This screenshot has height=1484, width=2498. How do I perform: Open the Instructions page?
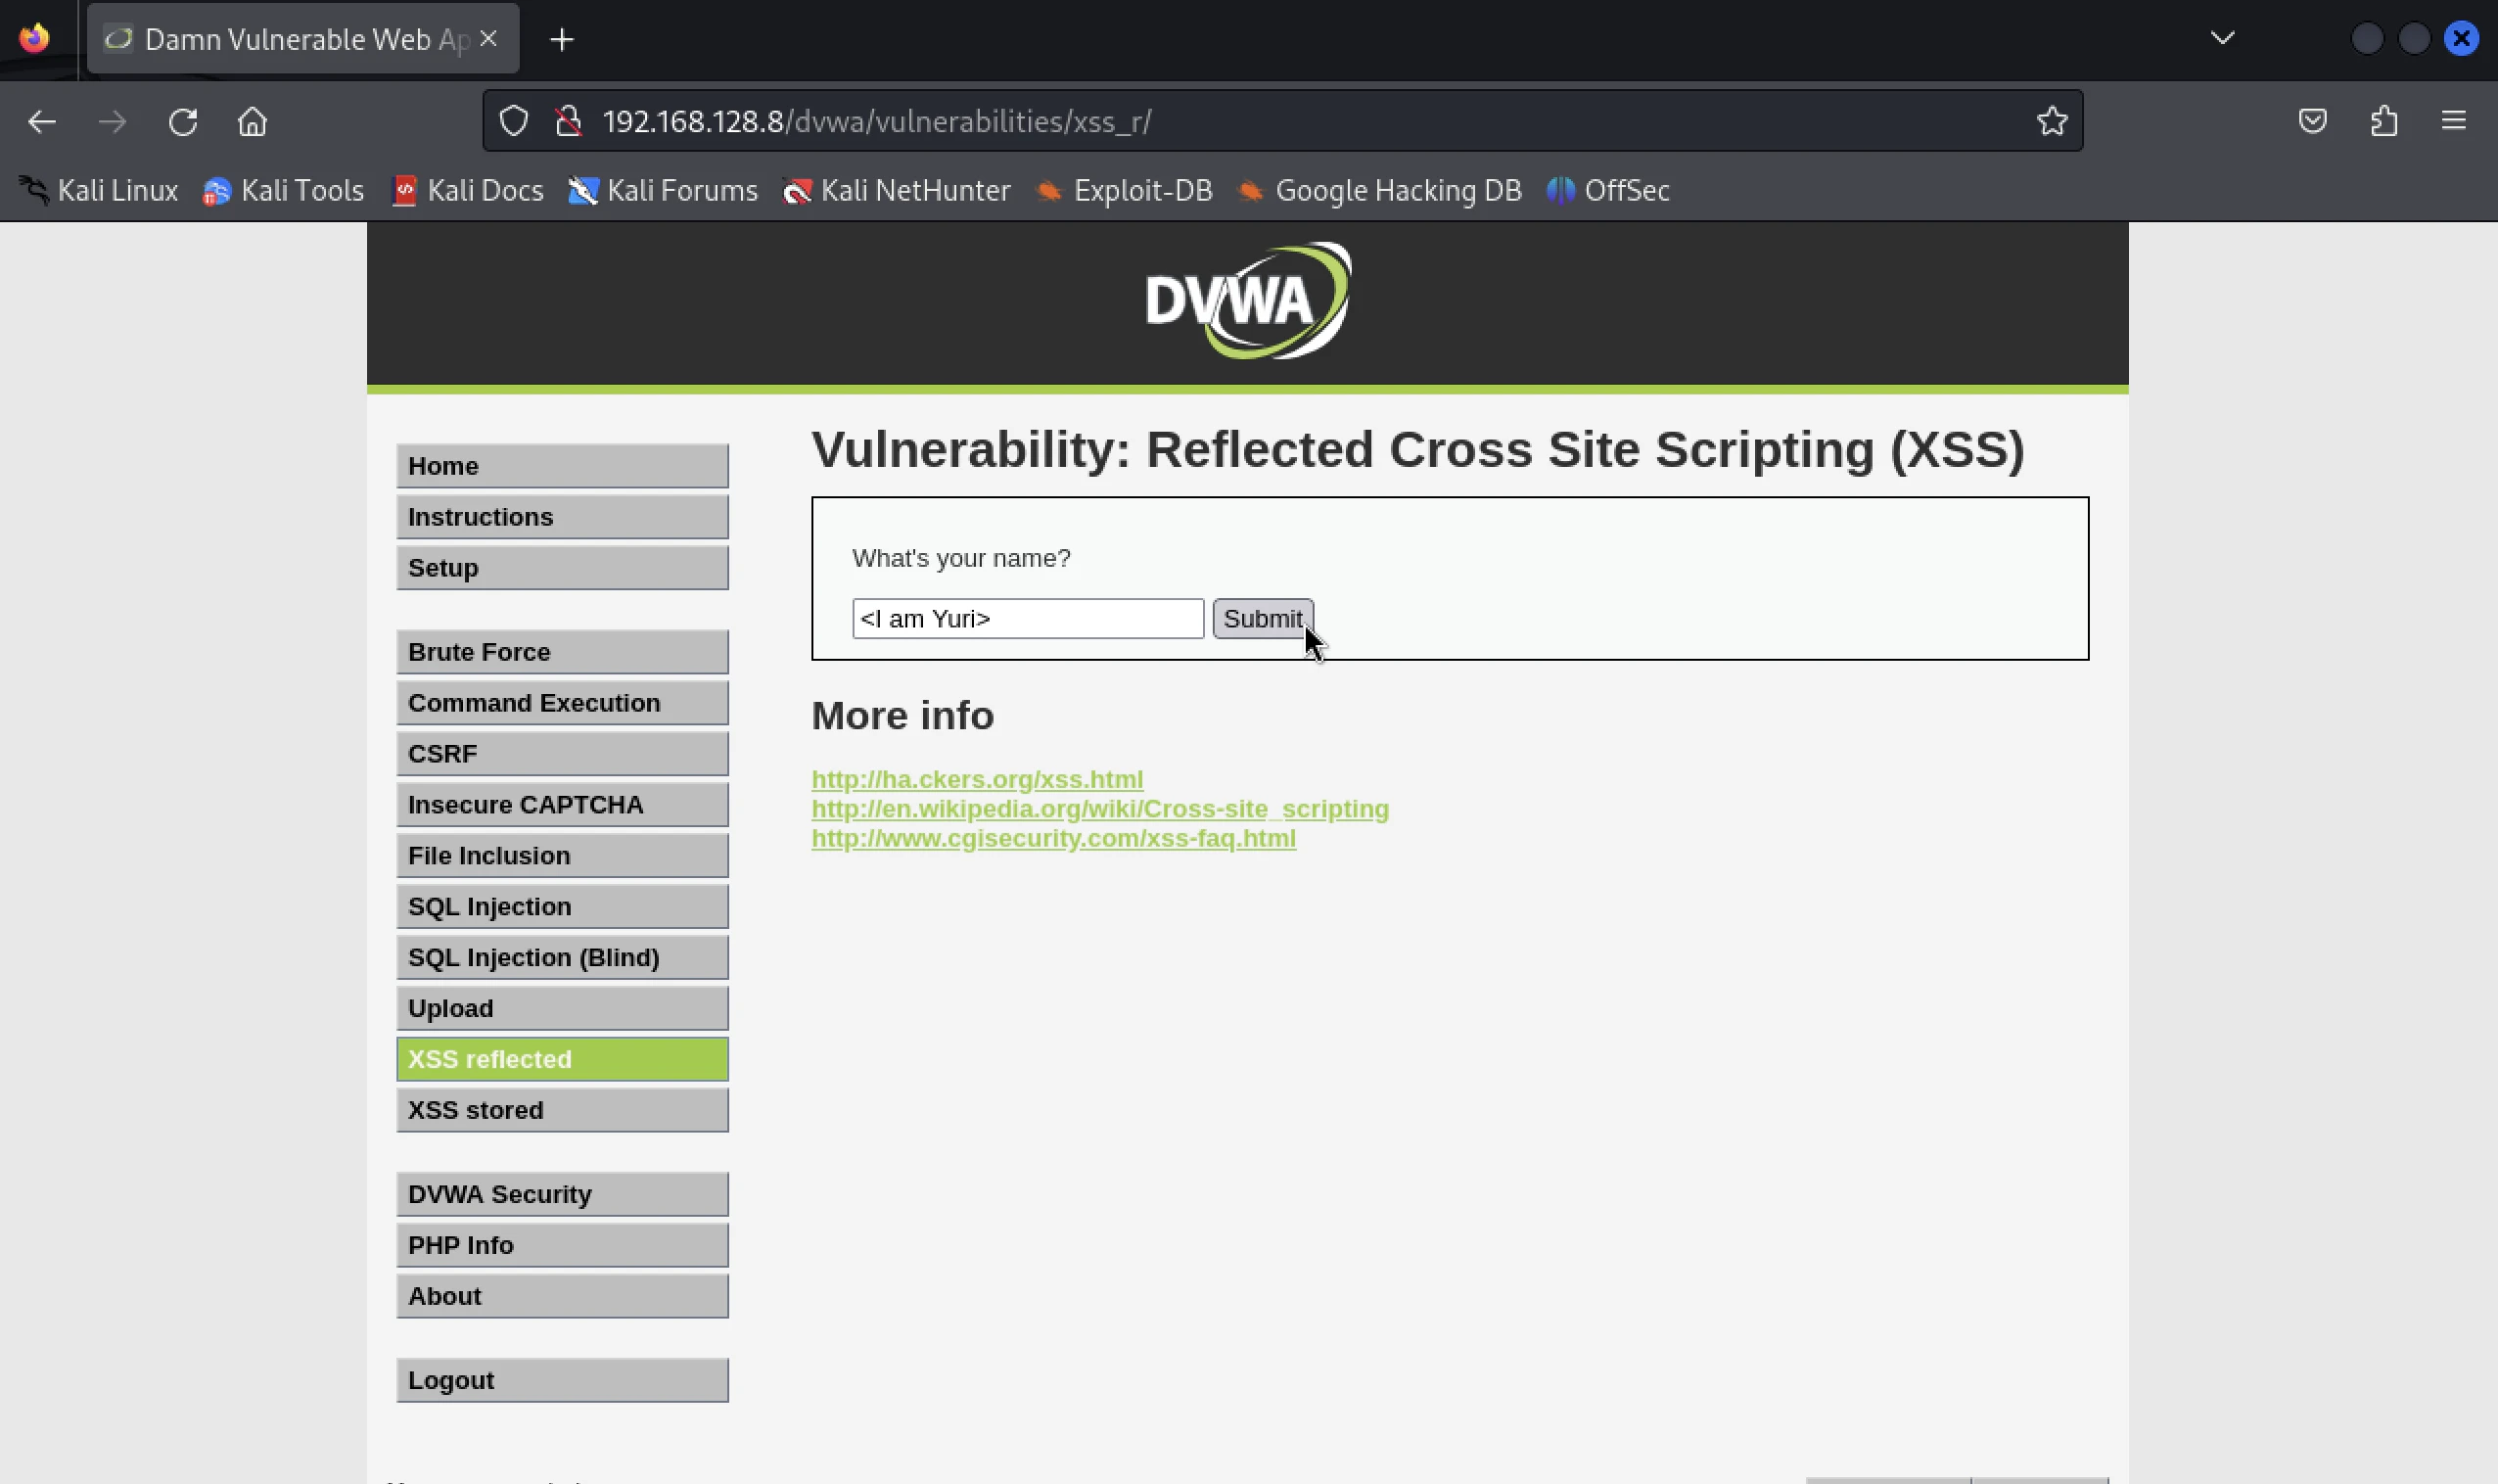[562, 517]
